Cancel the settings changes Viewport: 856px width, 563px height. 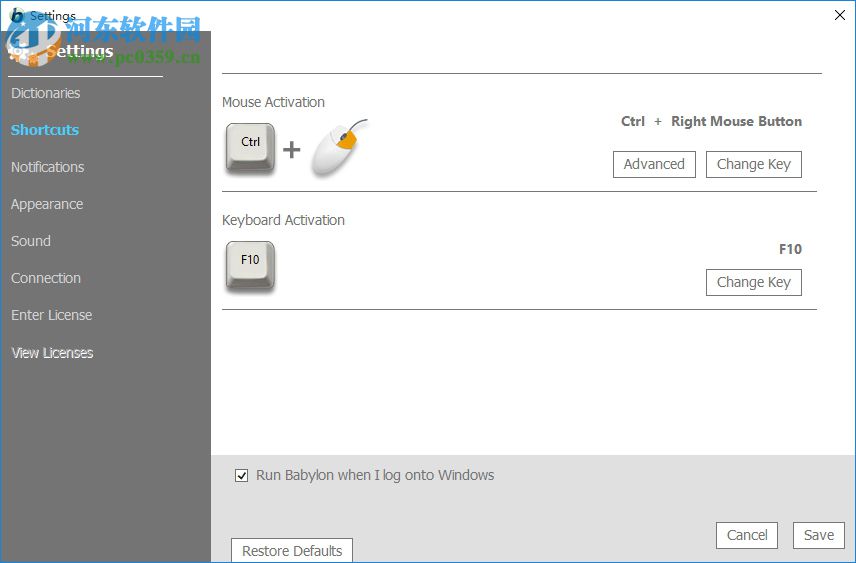coord(747,535)
